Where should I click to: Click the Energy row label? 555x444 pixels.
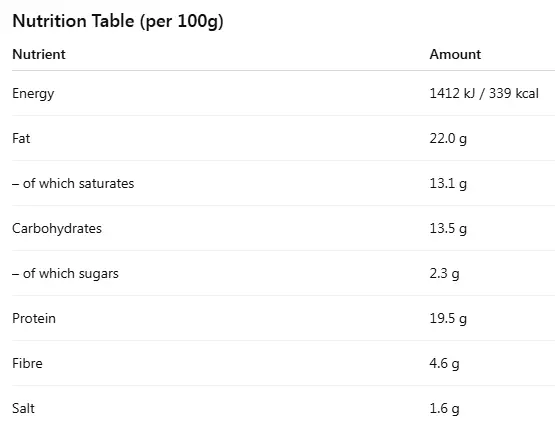[33, 94]
